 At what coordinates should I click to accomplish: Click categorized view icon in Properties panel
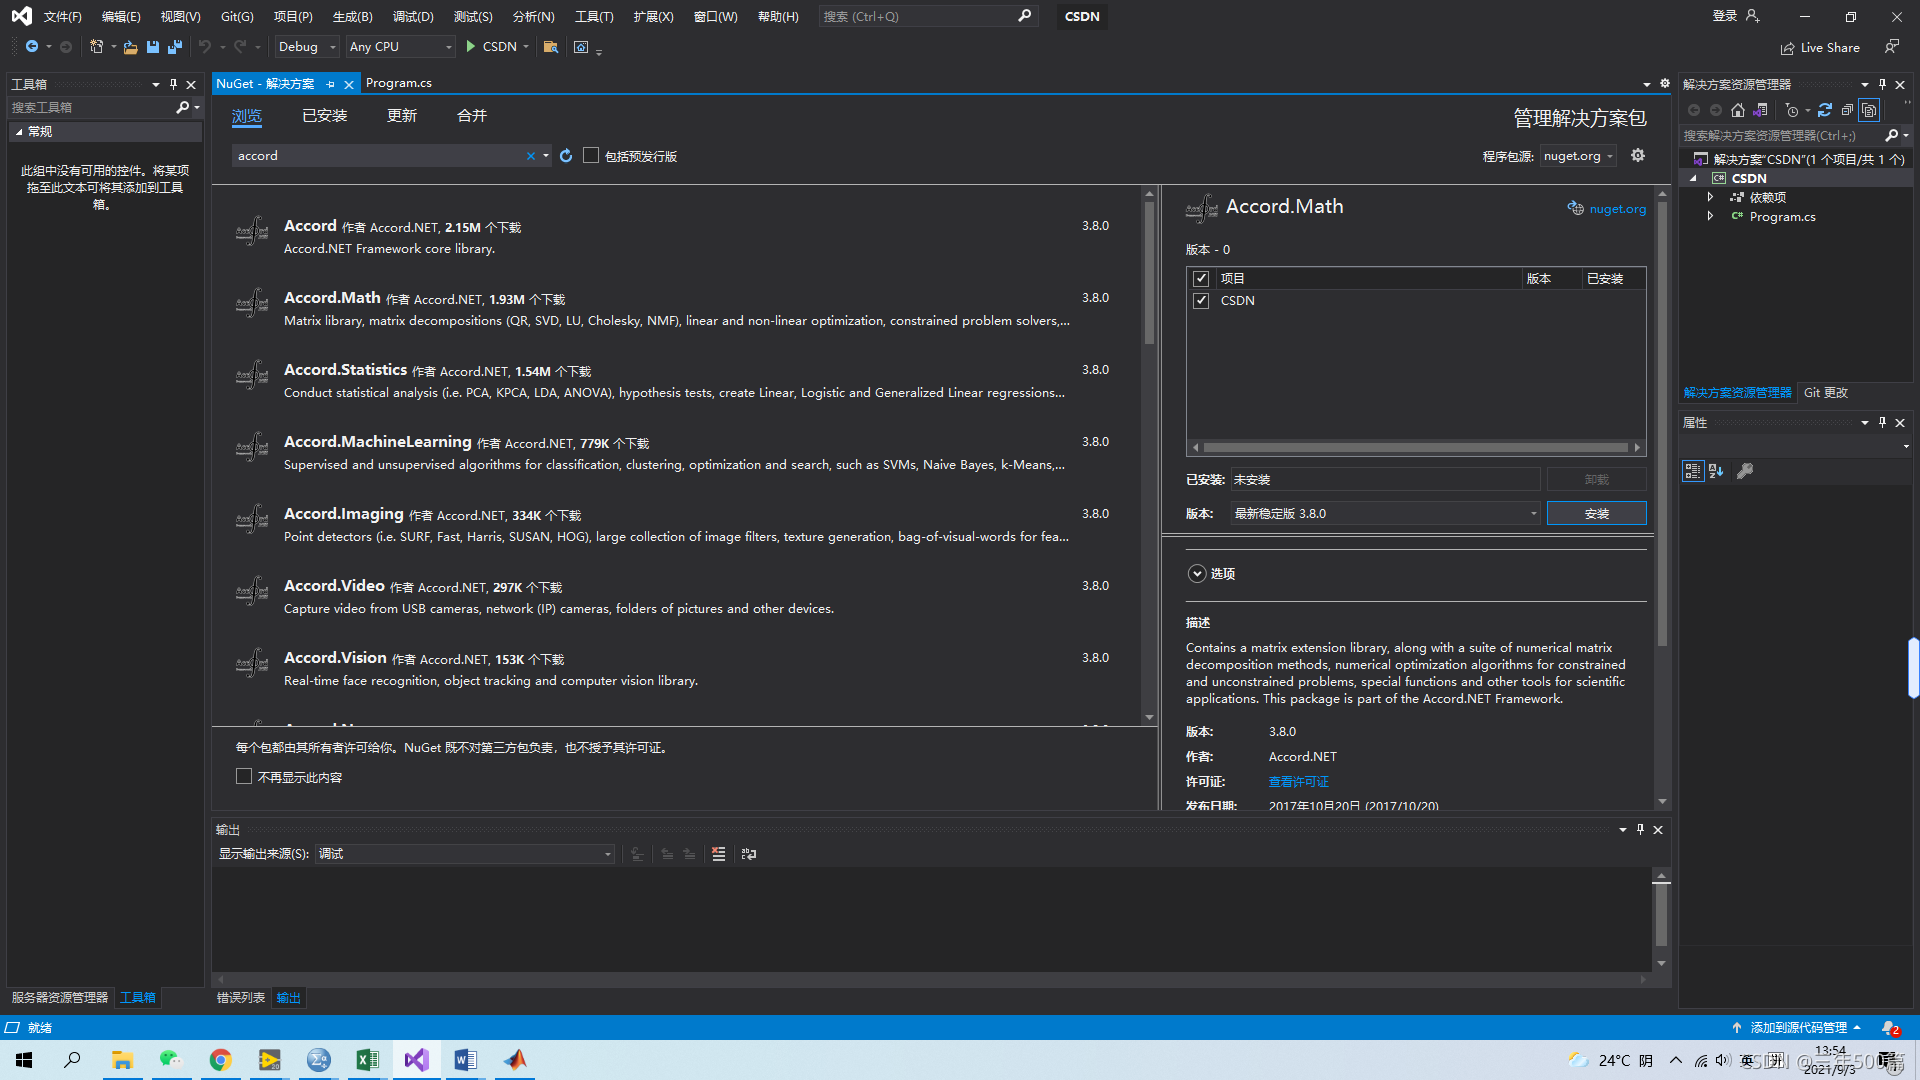1692,471
